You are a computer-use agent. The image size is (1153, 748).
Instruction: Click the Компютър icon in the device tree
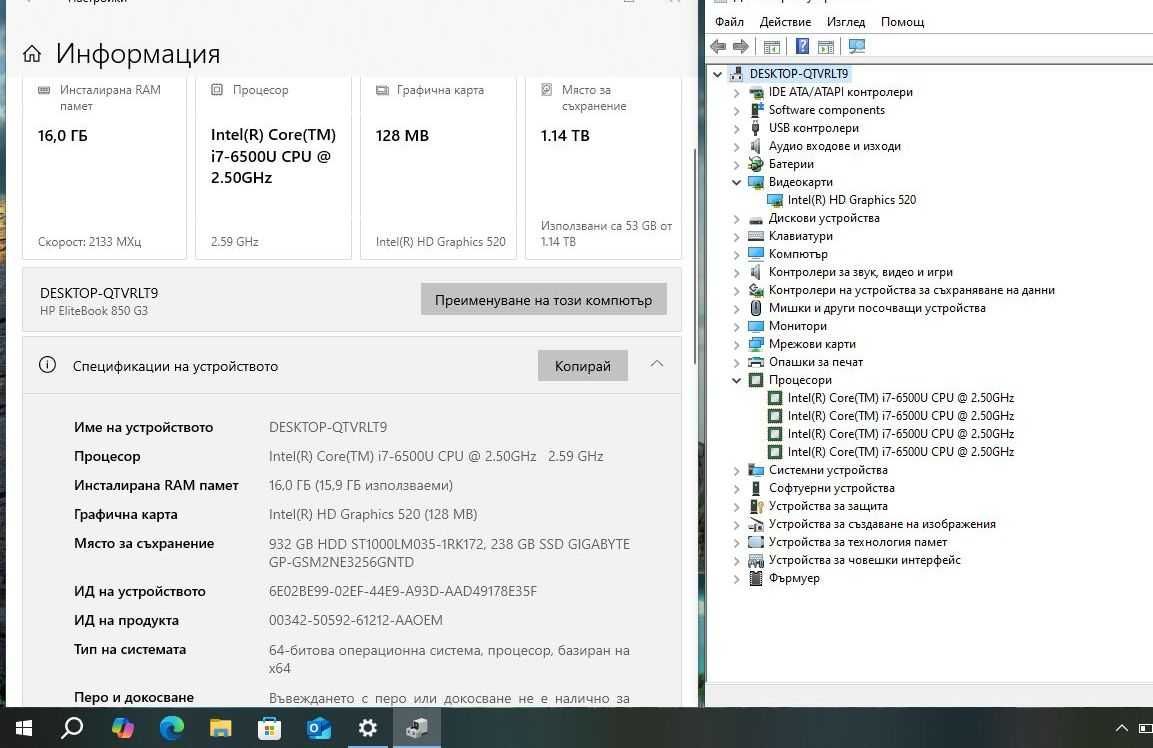coord(755,254)
